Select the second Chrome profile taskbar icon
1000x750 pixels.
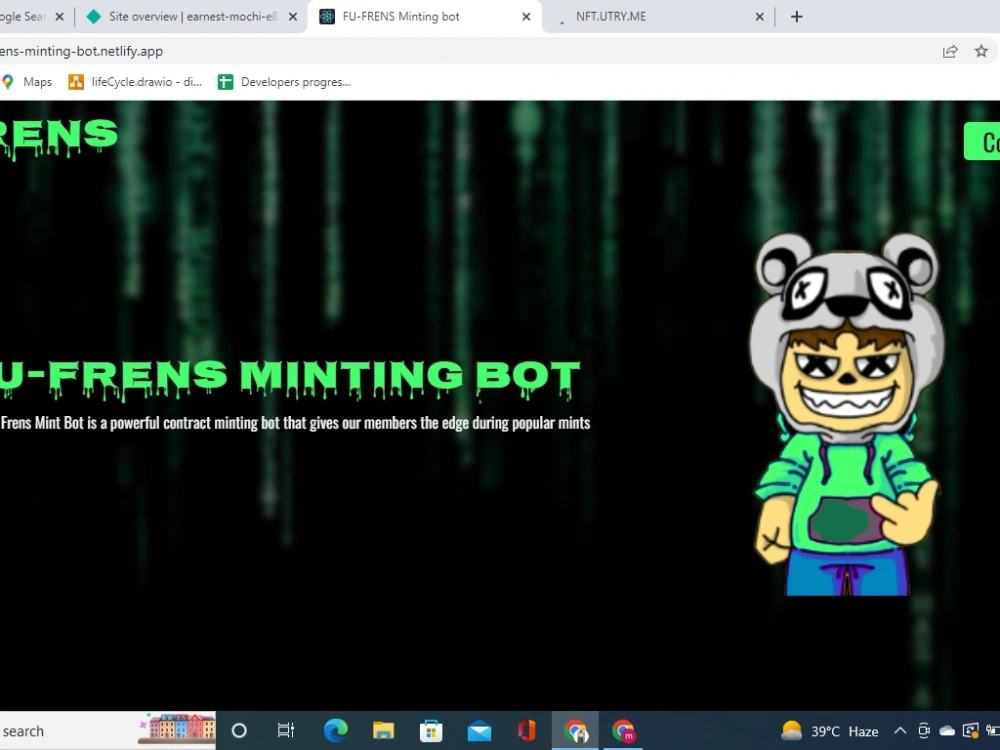623,731
